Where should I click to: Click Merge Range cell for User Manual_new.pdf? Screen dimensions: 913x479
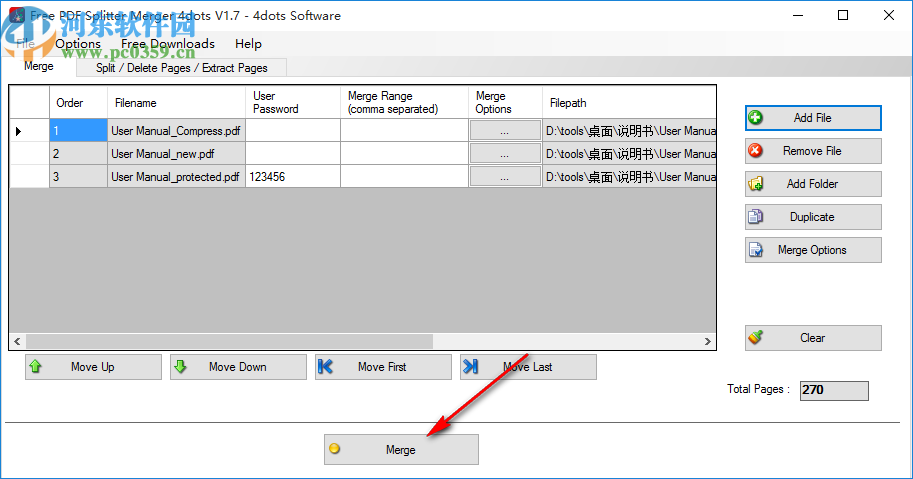(405, 154)
